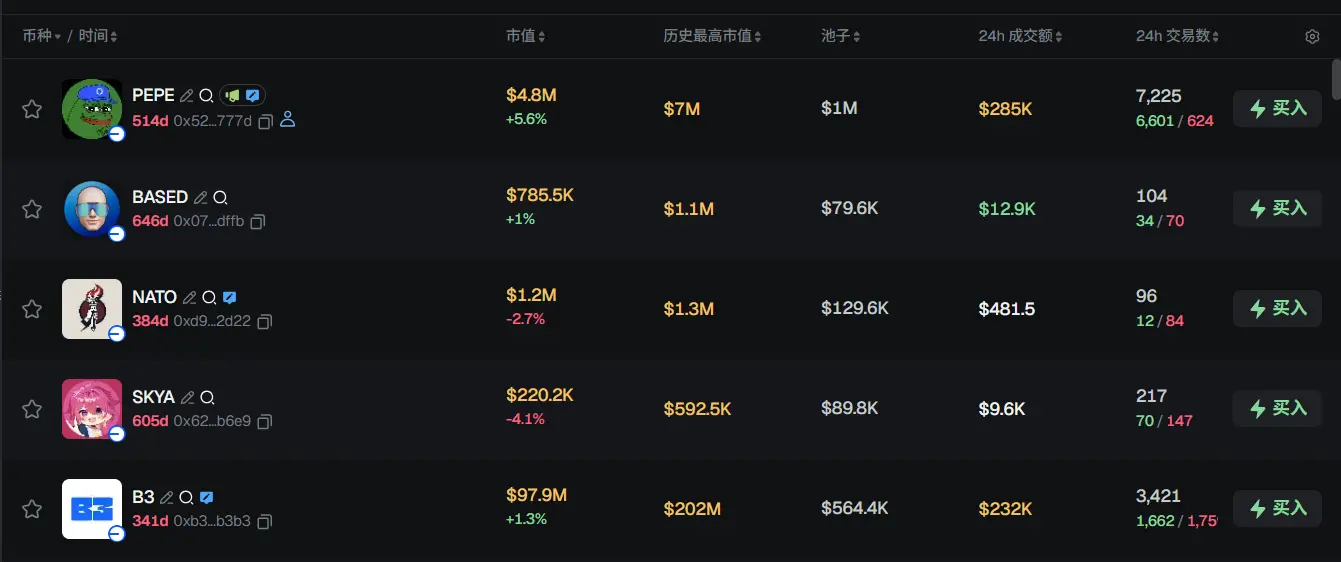Click the edit pencil next to BASED

point(201,198)
